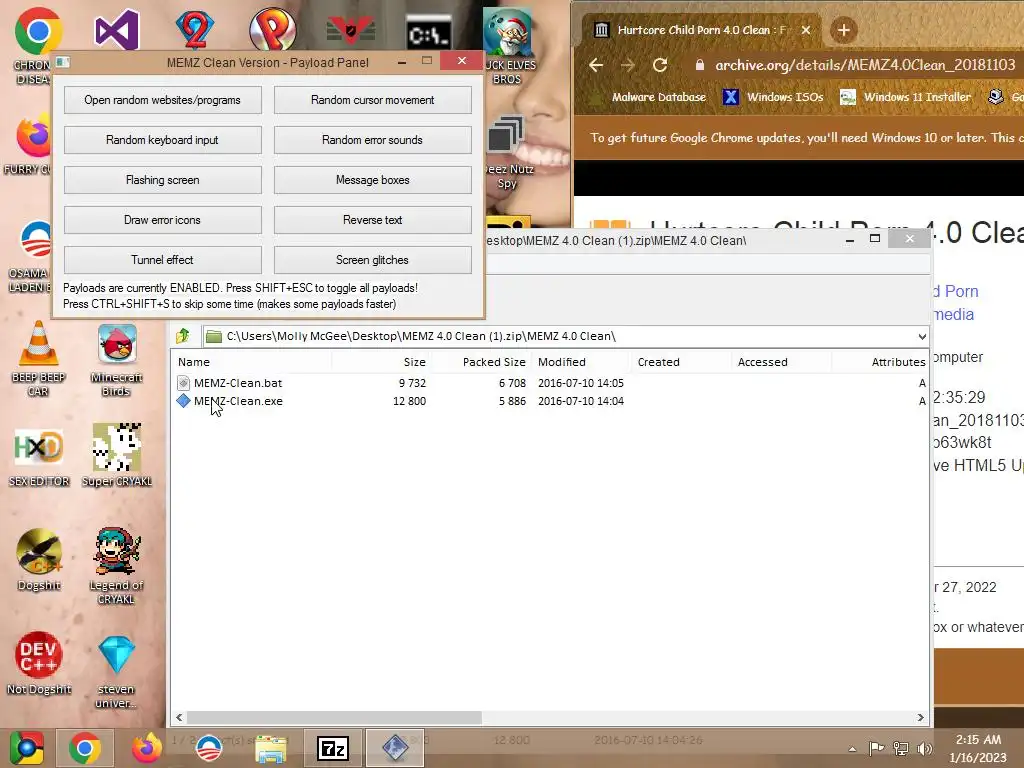Open the "Windows 11 Installer" bookmark
The width and height of the screenshot is (1024, 768).
click(x=905, y=97)
